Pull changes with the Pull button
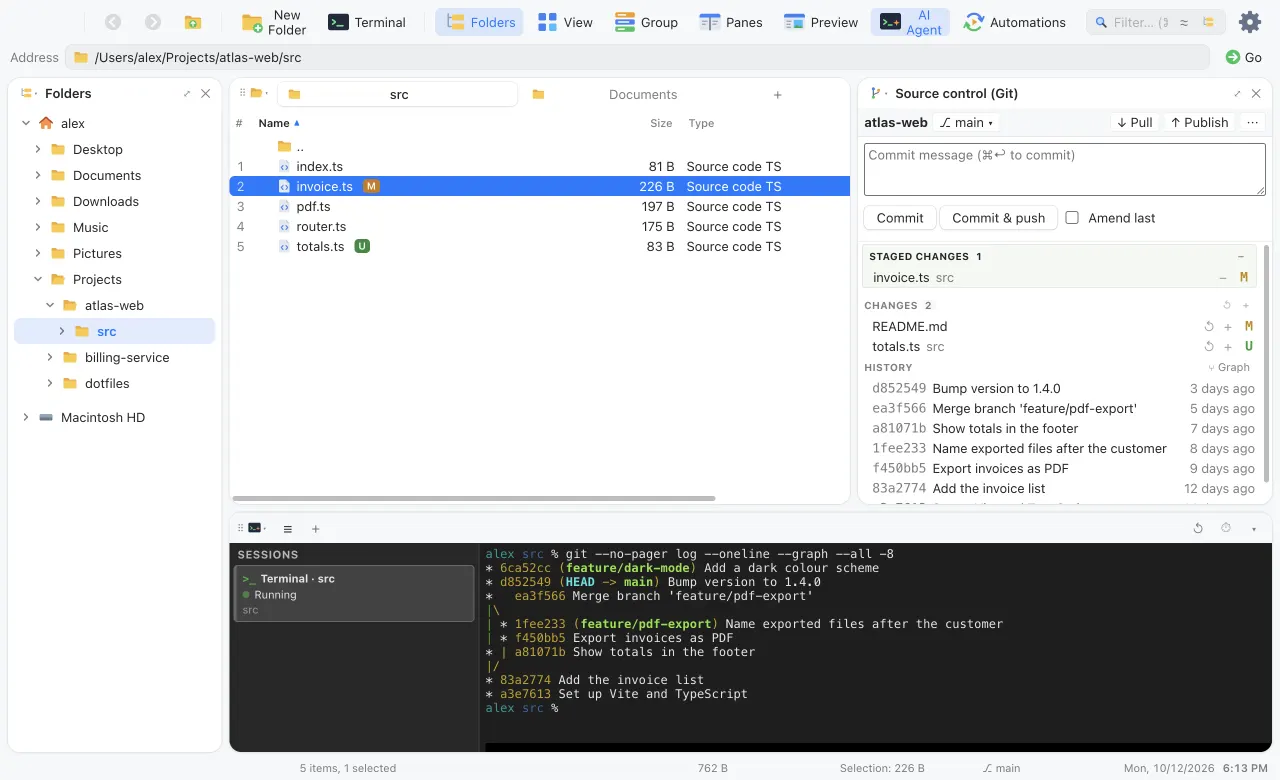This screenshot has height=780, width=1280. (x=1135, y=122)
